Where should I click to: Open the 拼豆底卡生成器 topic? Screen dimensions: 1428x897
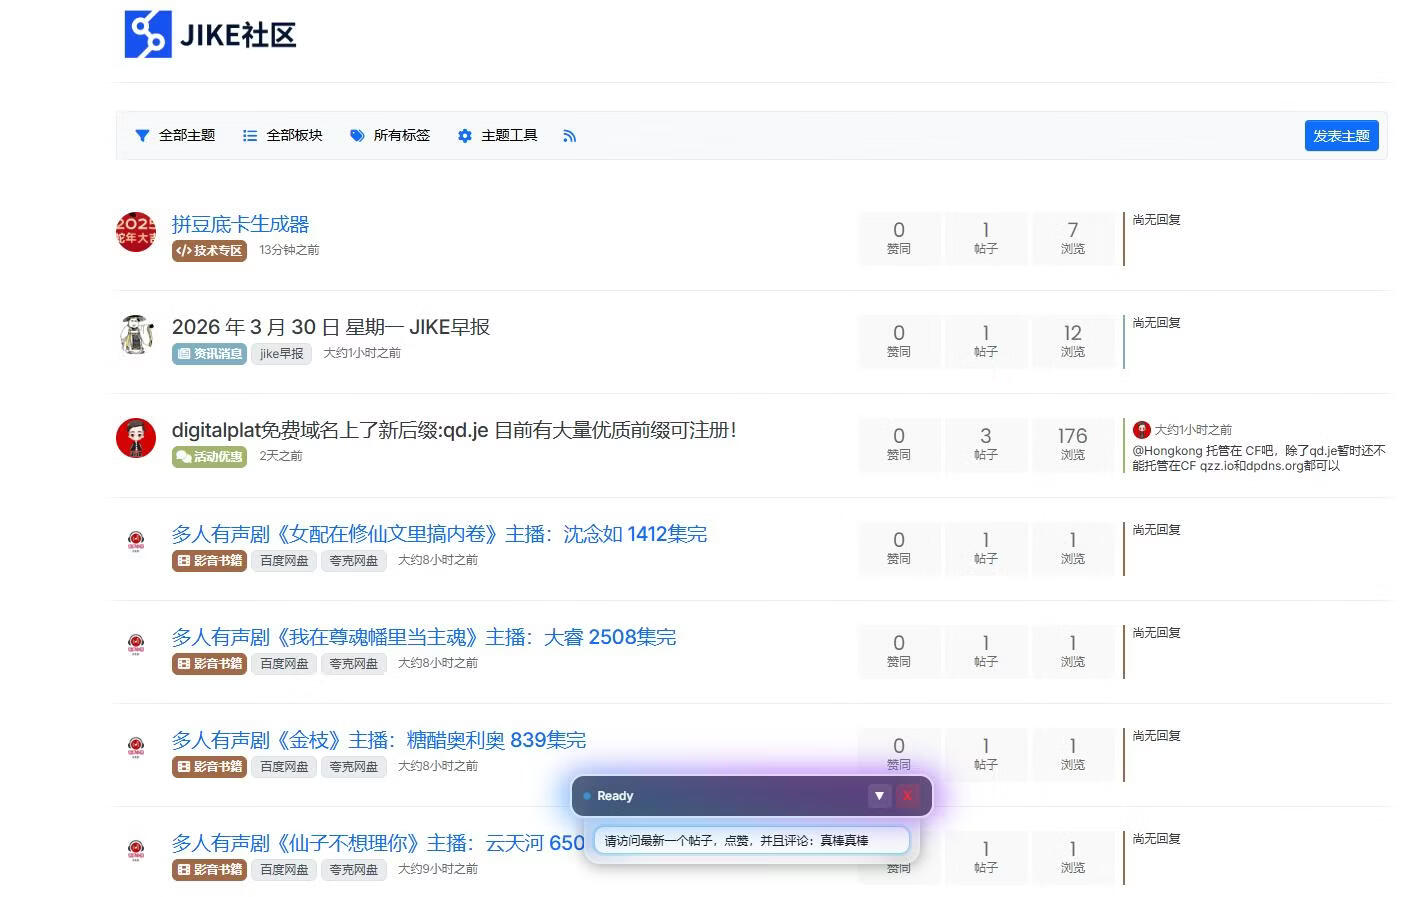point(240,224)
